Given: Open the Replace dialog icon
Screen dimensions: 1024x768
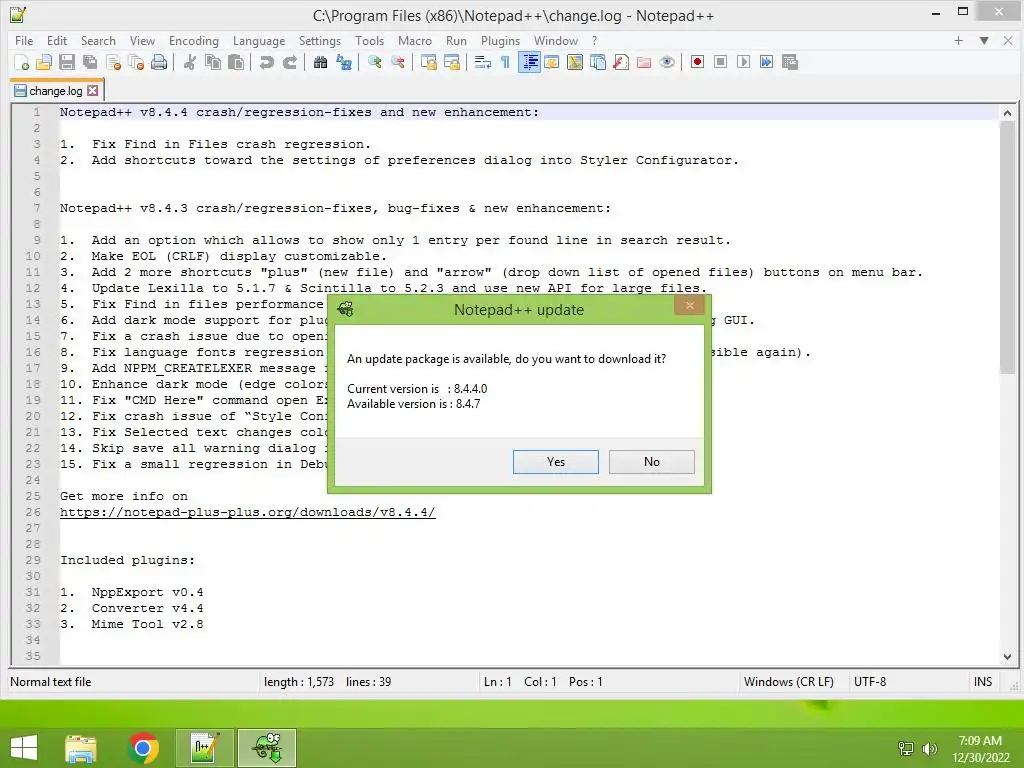Looking at the screenshot, I should tap(344, 62).
